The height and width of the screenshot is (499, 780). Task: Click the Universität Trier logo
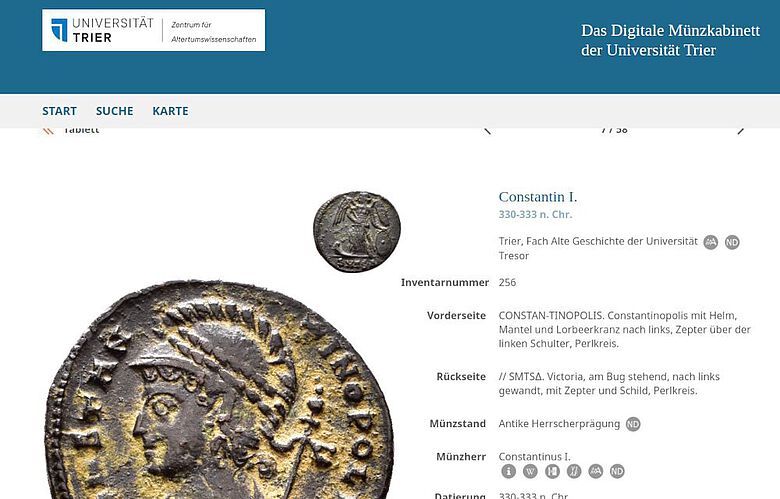tap(153, 30)
